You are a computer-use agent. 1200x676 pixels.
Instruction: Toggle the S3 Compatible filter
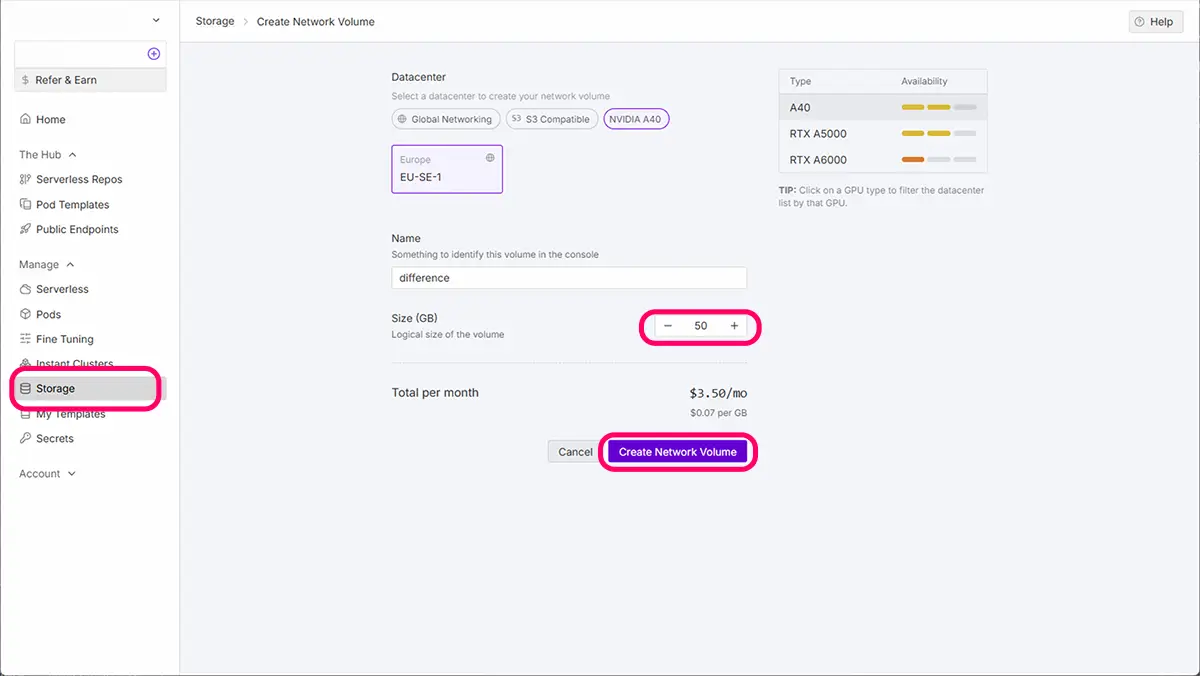coord(551,119)
